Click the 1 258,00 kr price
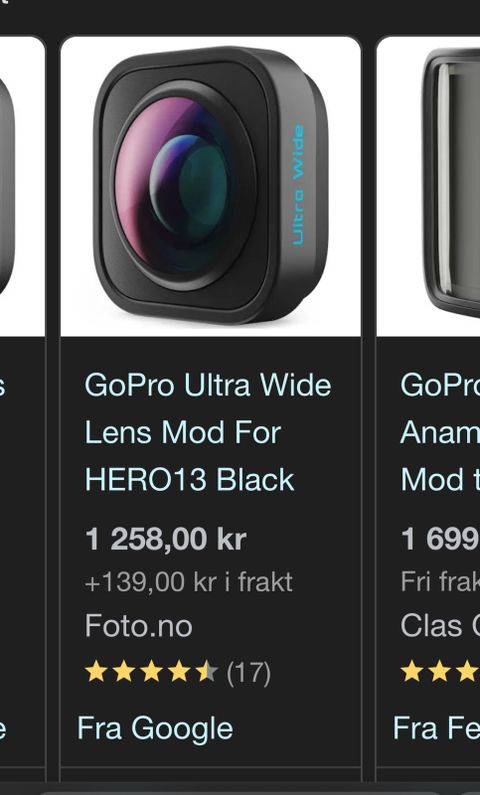 point(165,538)
